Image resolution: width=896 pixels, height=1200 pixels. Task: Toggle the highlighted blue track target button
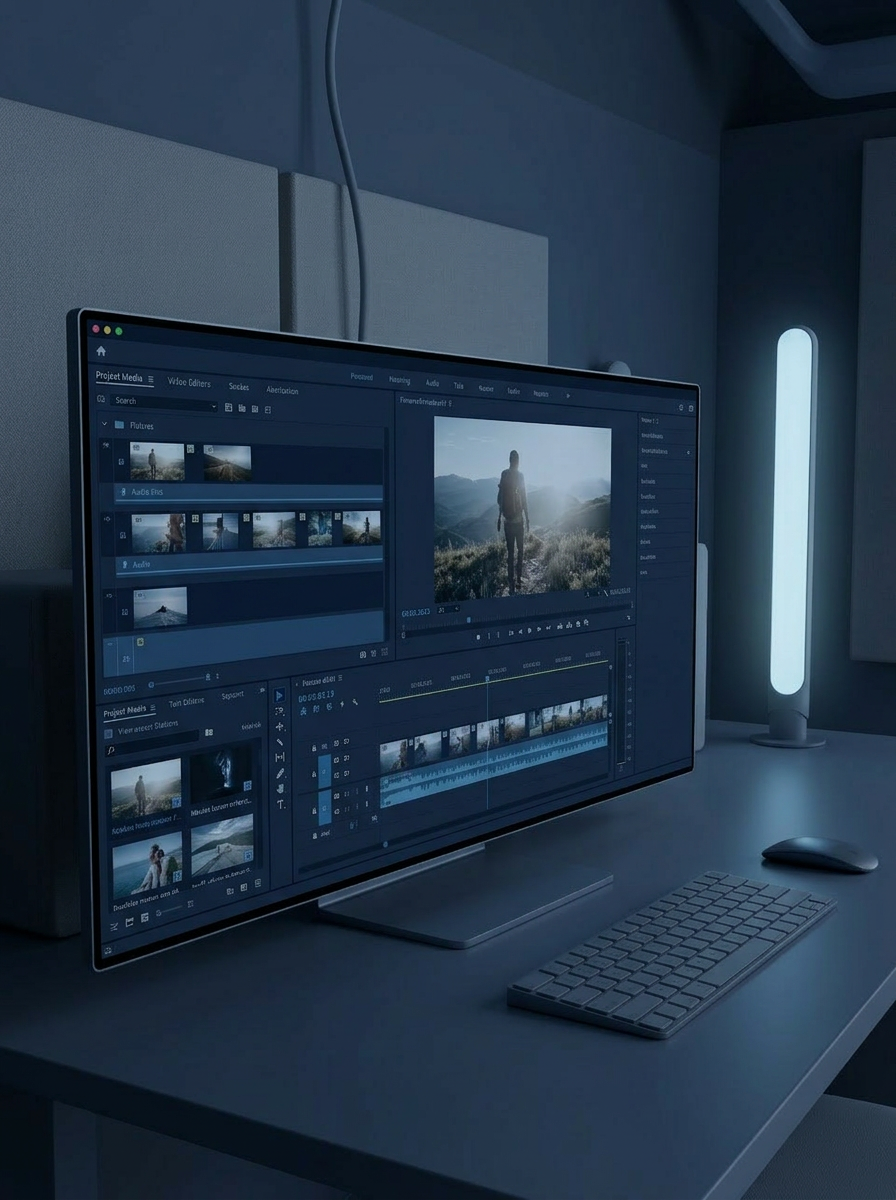coord(324,771)
